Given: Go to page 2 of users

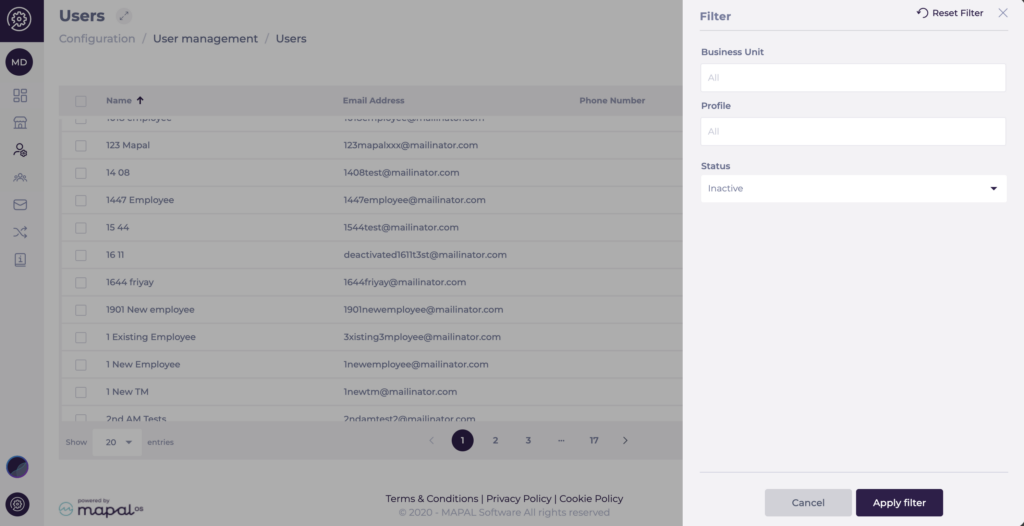Looking at the screenshot, I should tap(495, 440).
